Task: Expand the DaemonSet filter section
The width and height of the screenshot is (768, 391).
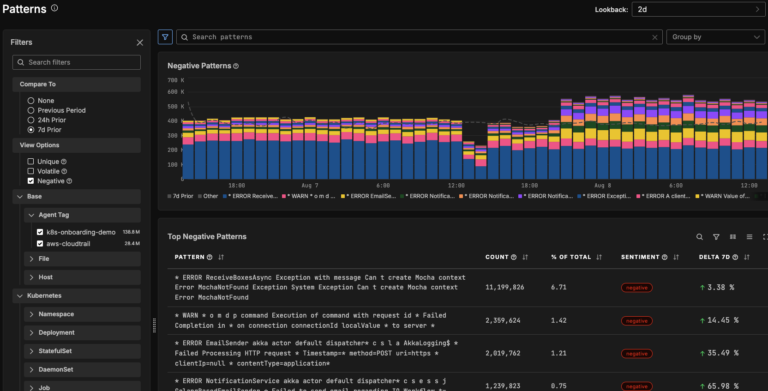Action: pos(82,369)
